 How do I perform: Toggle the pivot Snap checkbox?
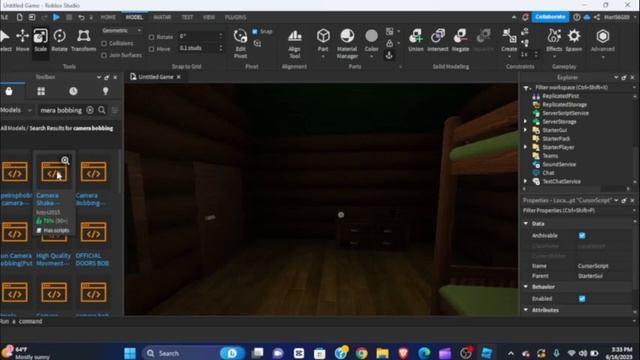pos(255,31)
